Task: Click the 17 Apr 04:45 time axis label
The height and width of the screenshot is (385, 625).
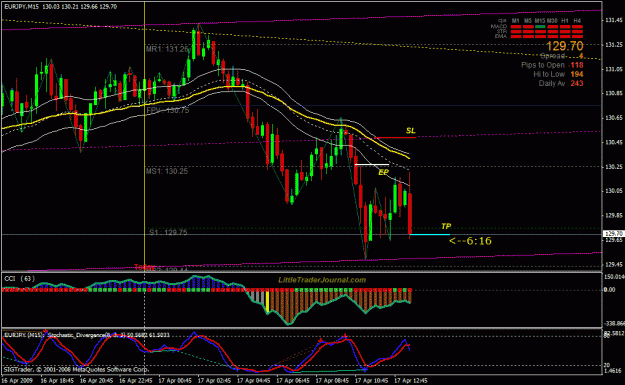Action: [254, 381]
